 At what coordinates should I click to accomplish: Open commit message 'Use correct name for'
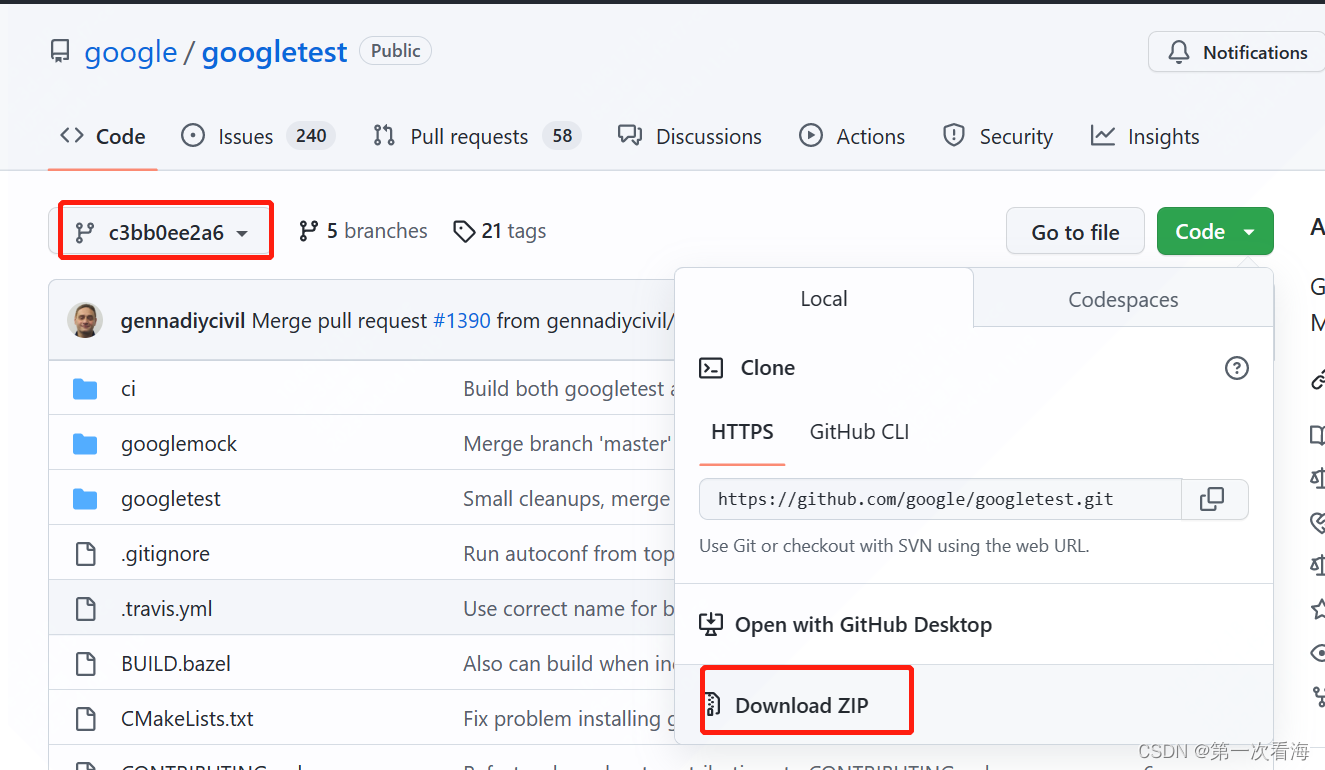[x=568, y=608]
